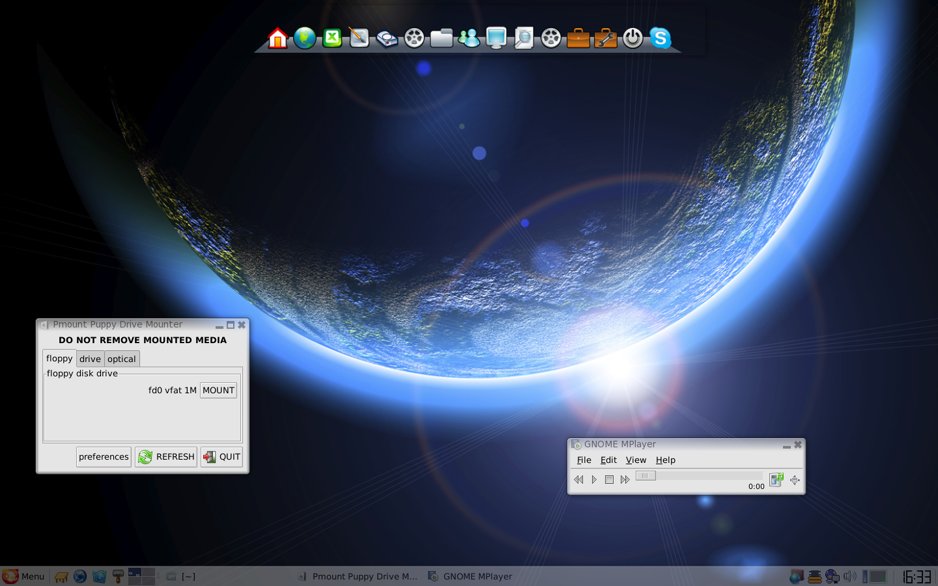Image resolution: width=938 pixels, height=586 pixels.
Task: Click fast forward in GNOME MPlayer
Action: tap(625, 480)
